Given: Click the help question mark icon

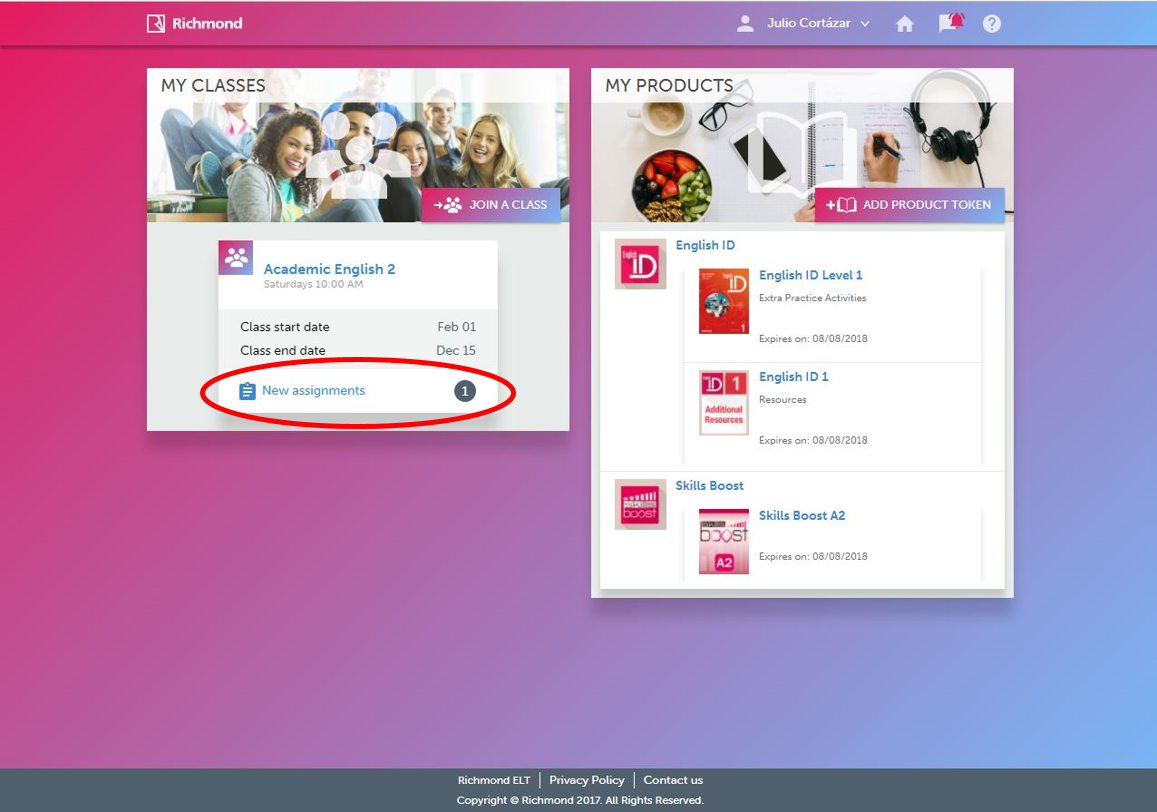Looking at the screenshot, I should tap(991, 24).
